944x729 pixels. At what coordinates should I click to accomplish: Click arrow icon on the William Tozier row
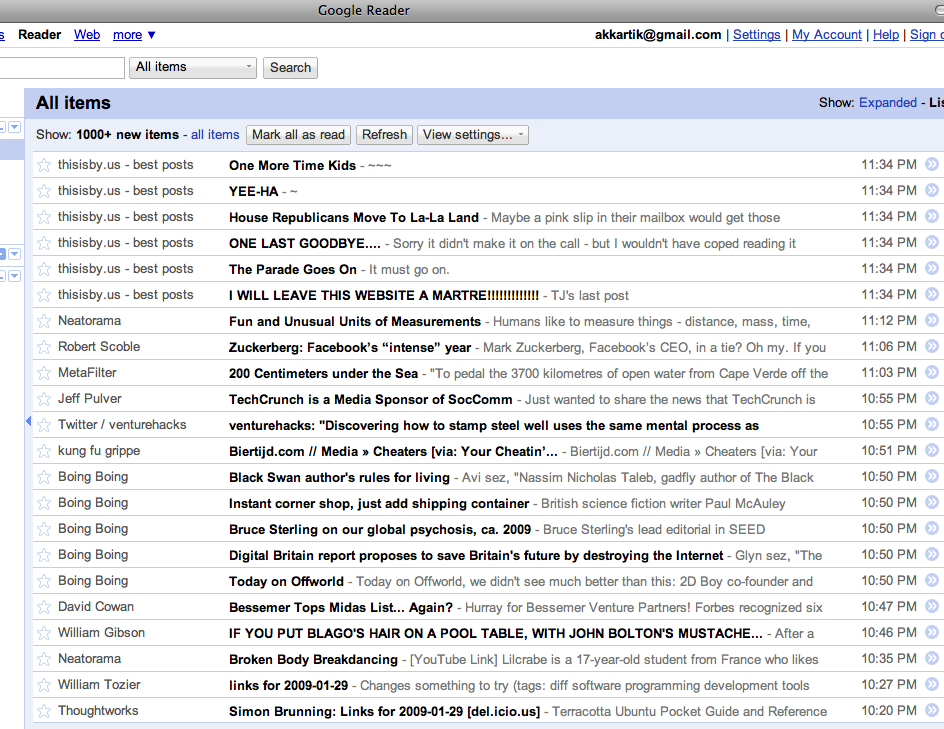coord(931,684)
